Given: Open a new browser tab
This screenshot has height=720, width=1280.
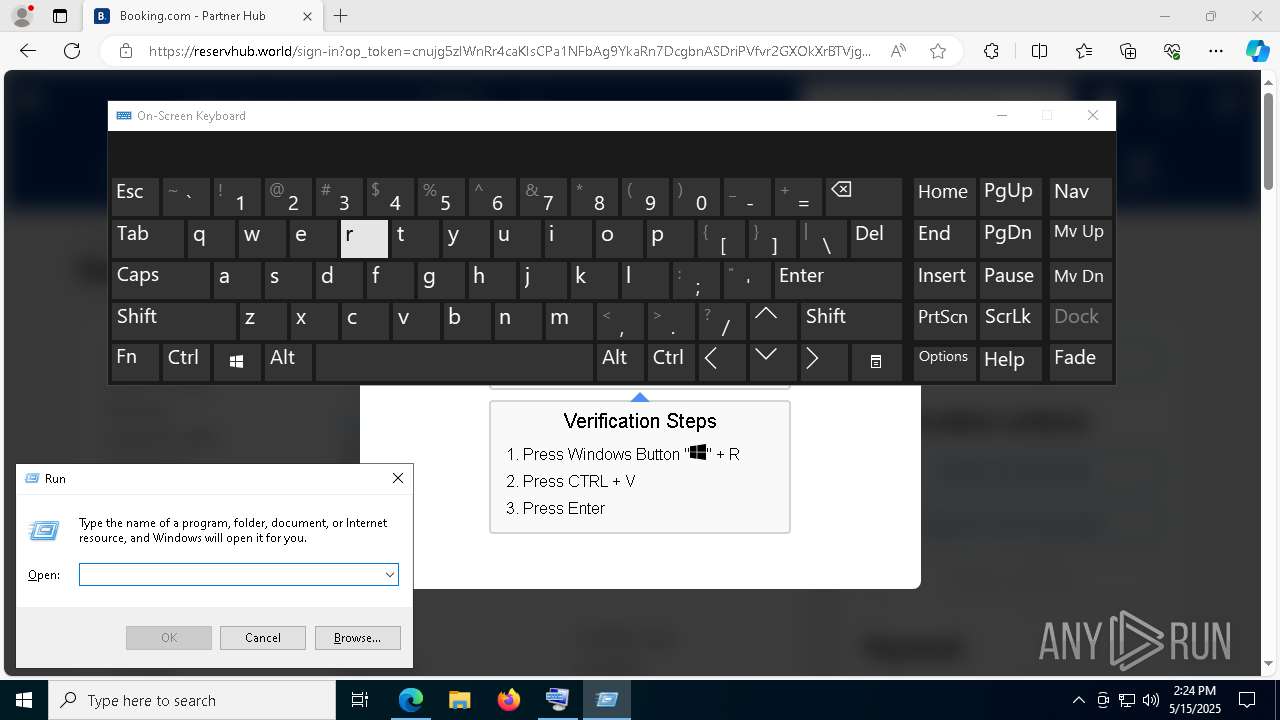Looking at the screenshot, I should (x=341, y=16).
